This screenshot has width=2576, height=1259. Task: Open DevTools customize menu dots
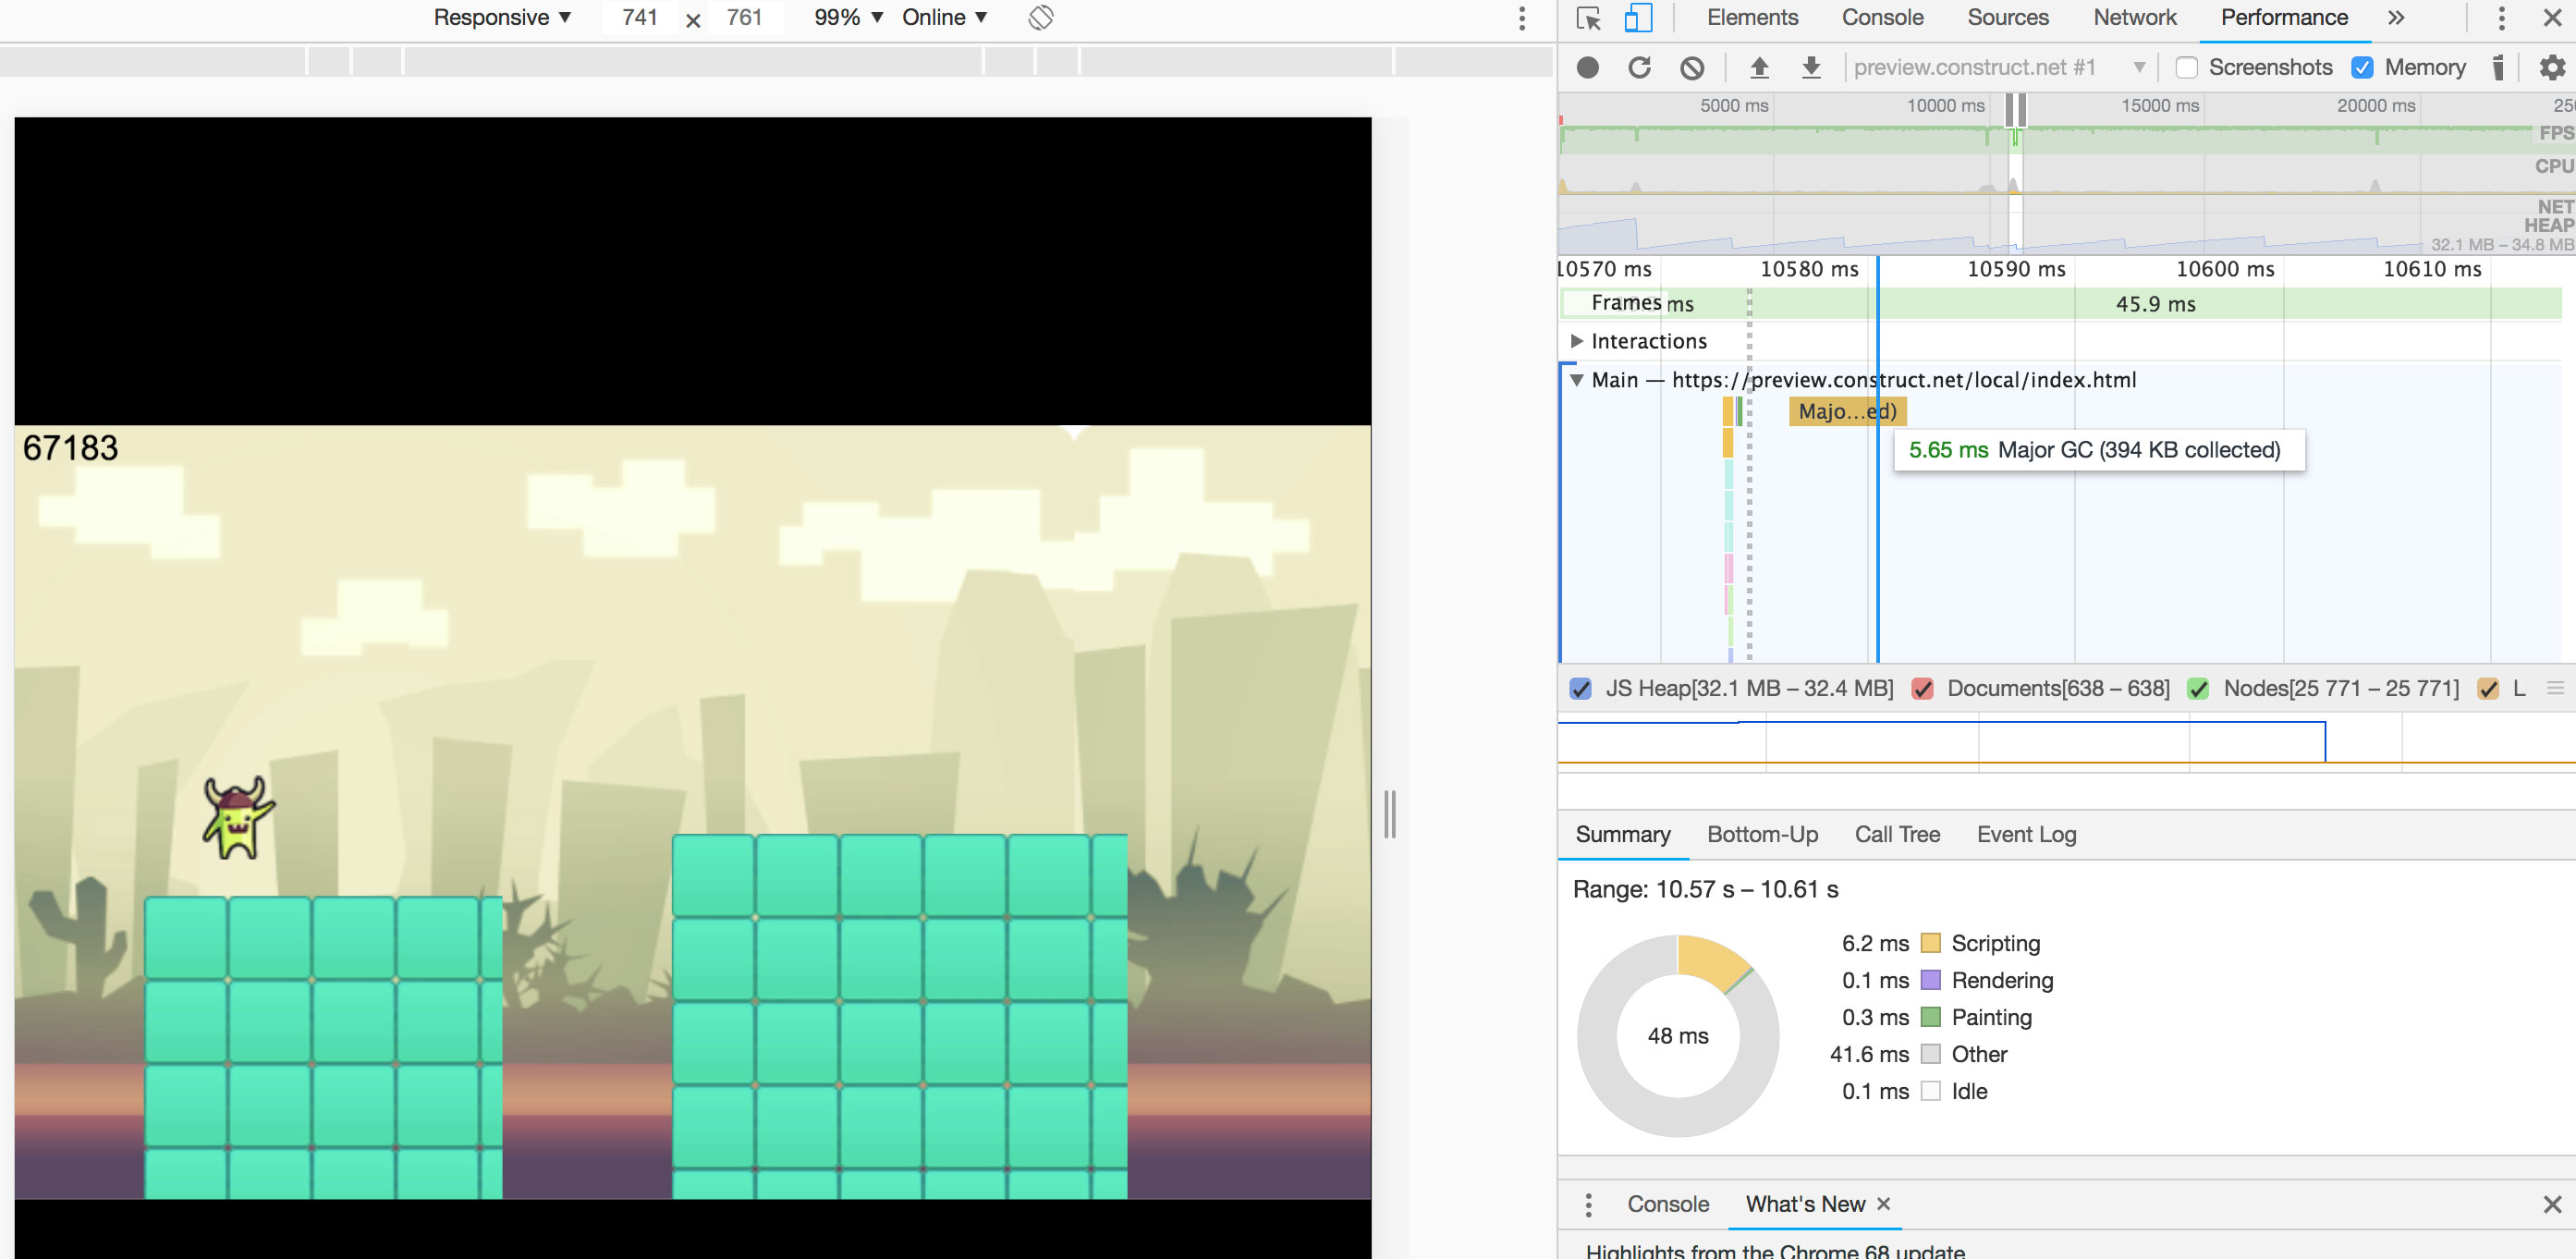click(2501, 18)
